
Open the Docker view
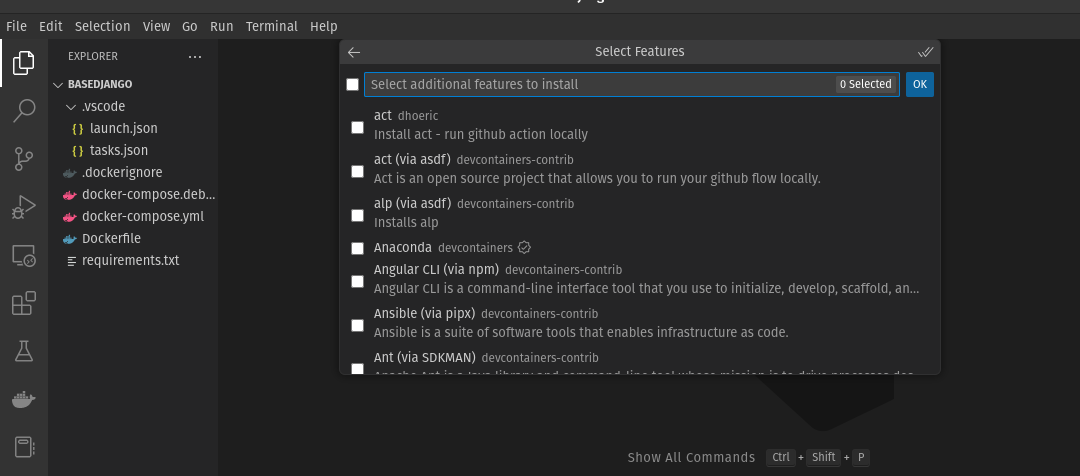[23, 399]
